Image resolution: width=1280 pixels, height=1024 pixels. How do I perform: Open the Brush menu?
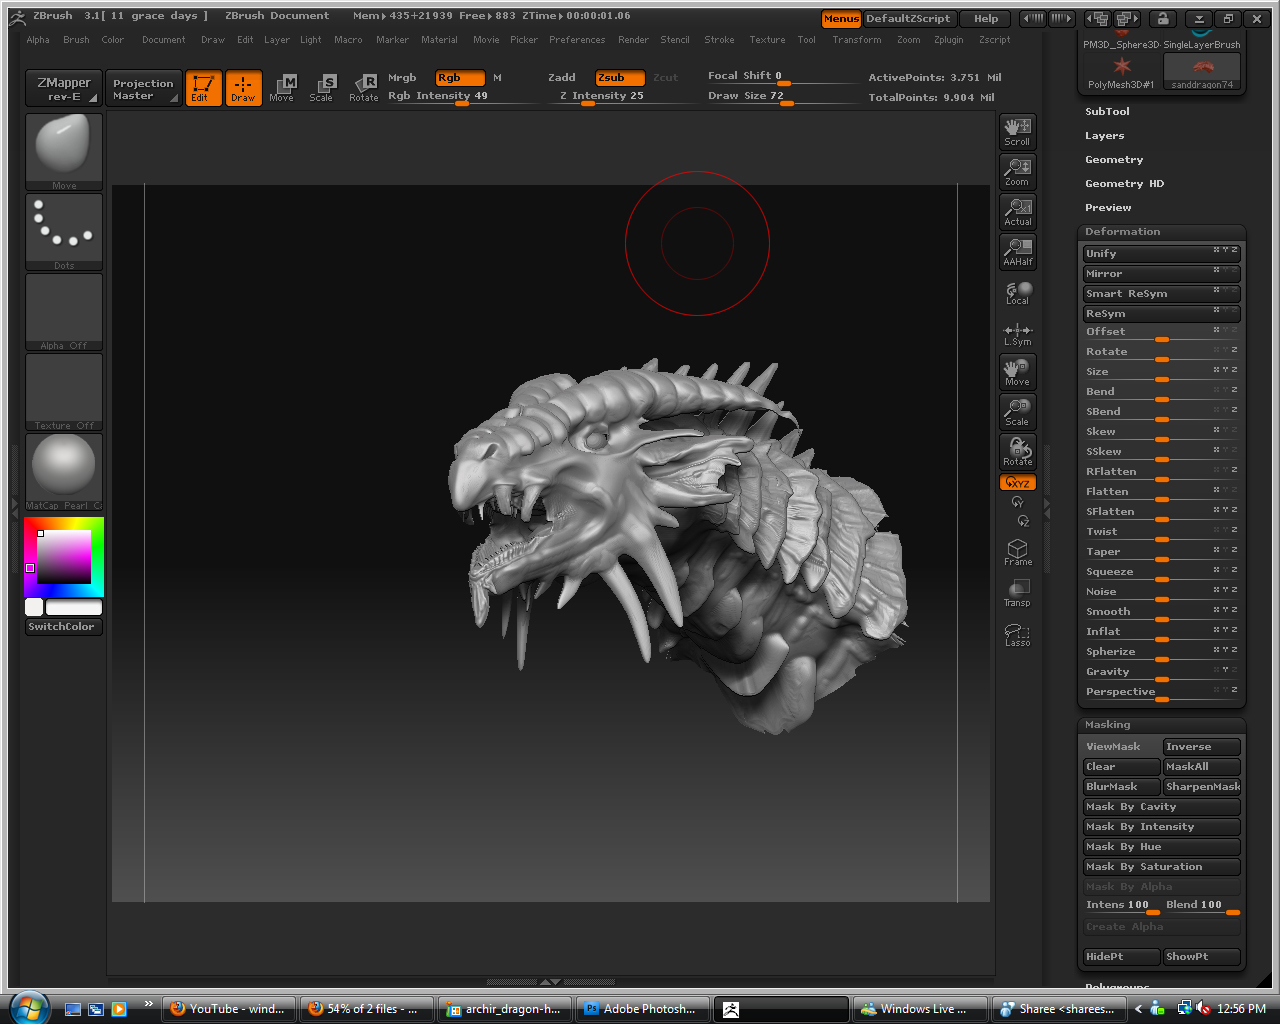click(76, 40)
